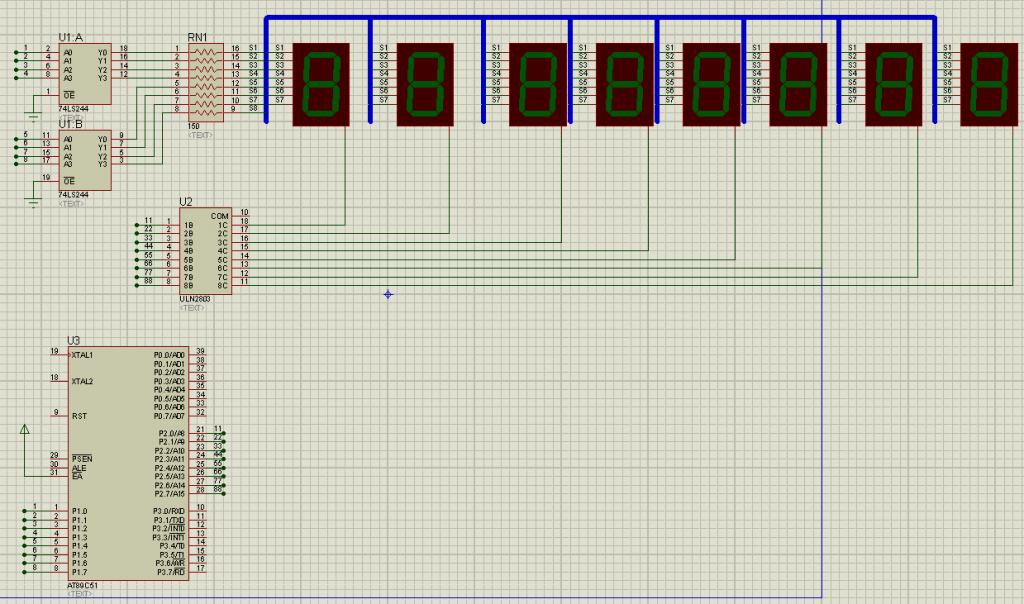This screenshot has width=1024, height=604.
Task: Click the 'U3' reference label
Action: point(73,341)
